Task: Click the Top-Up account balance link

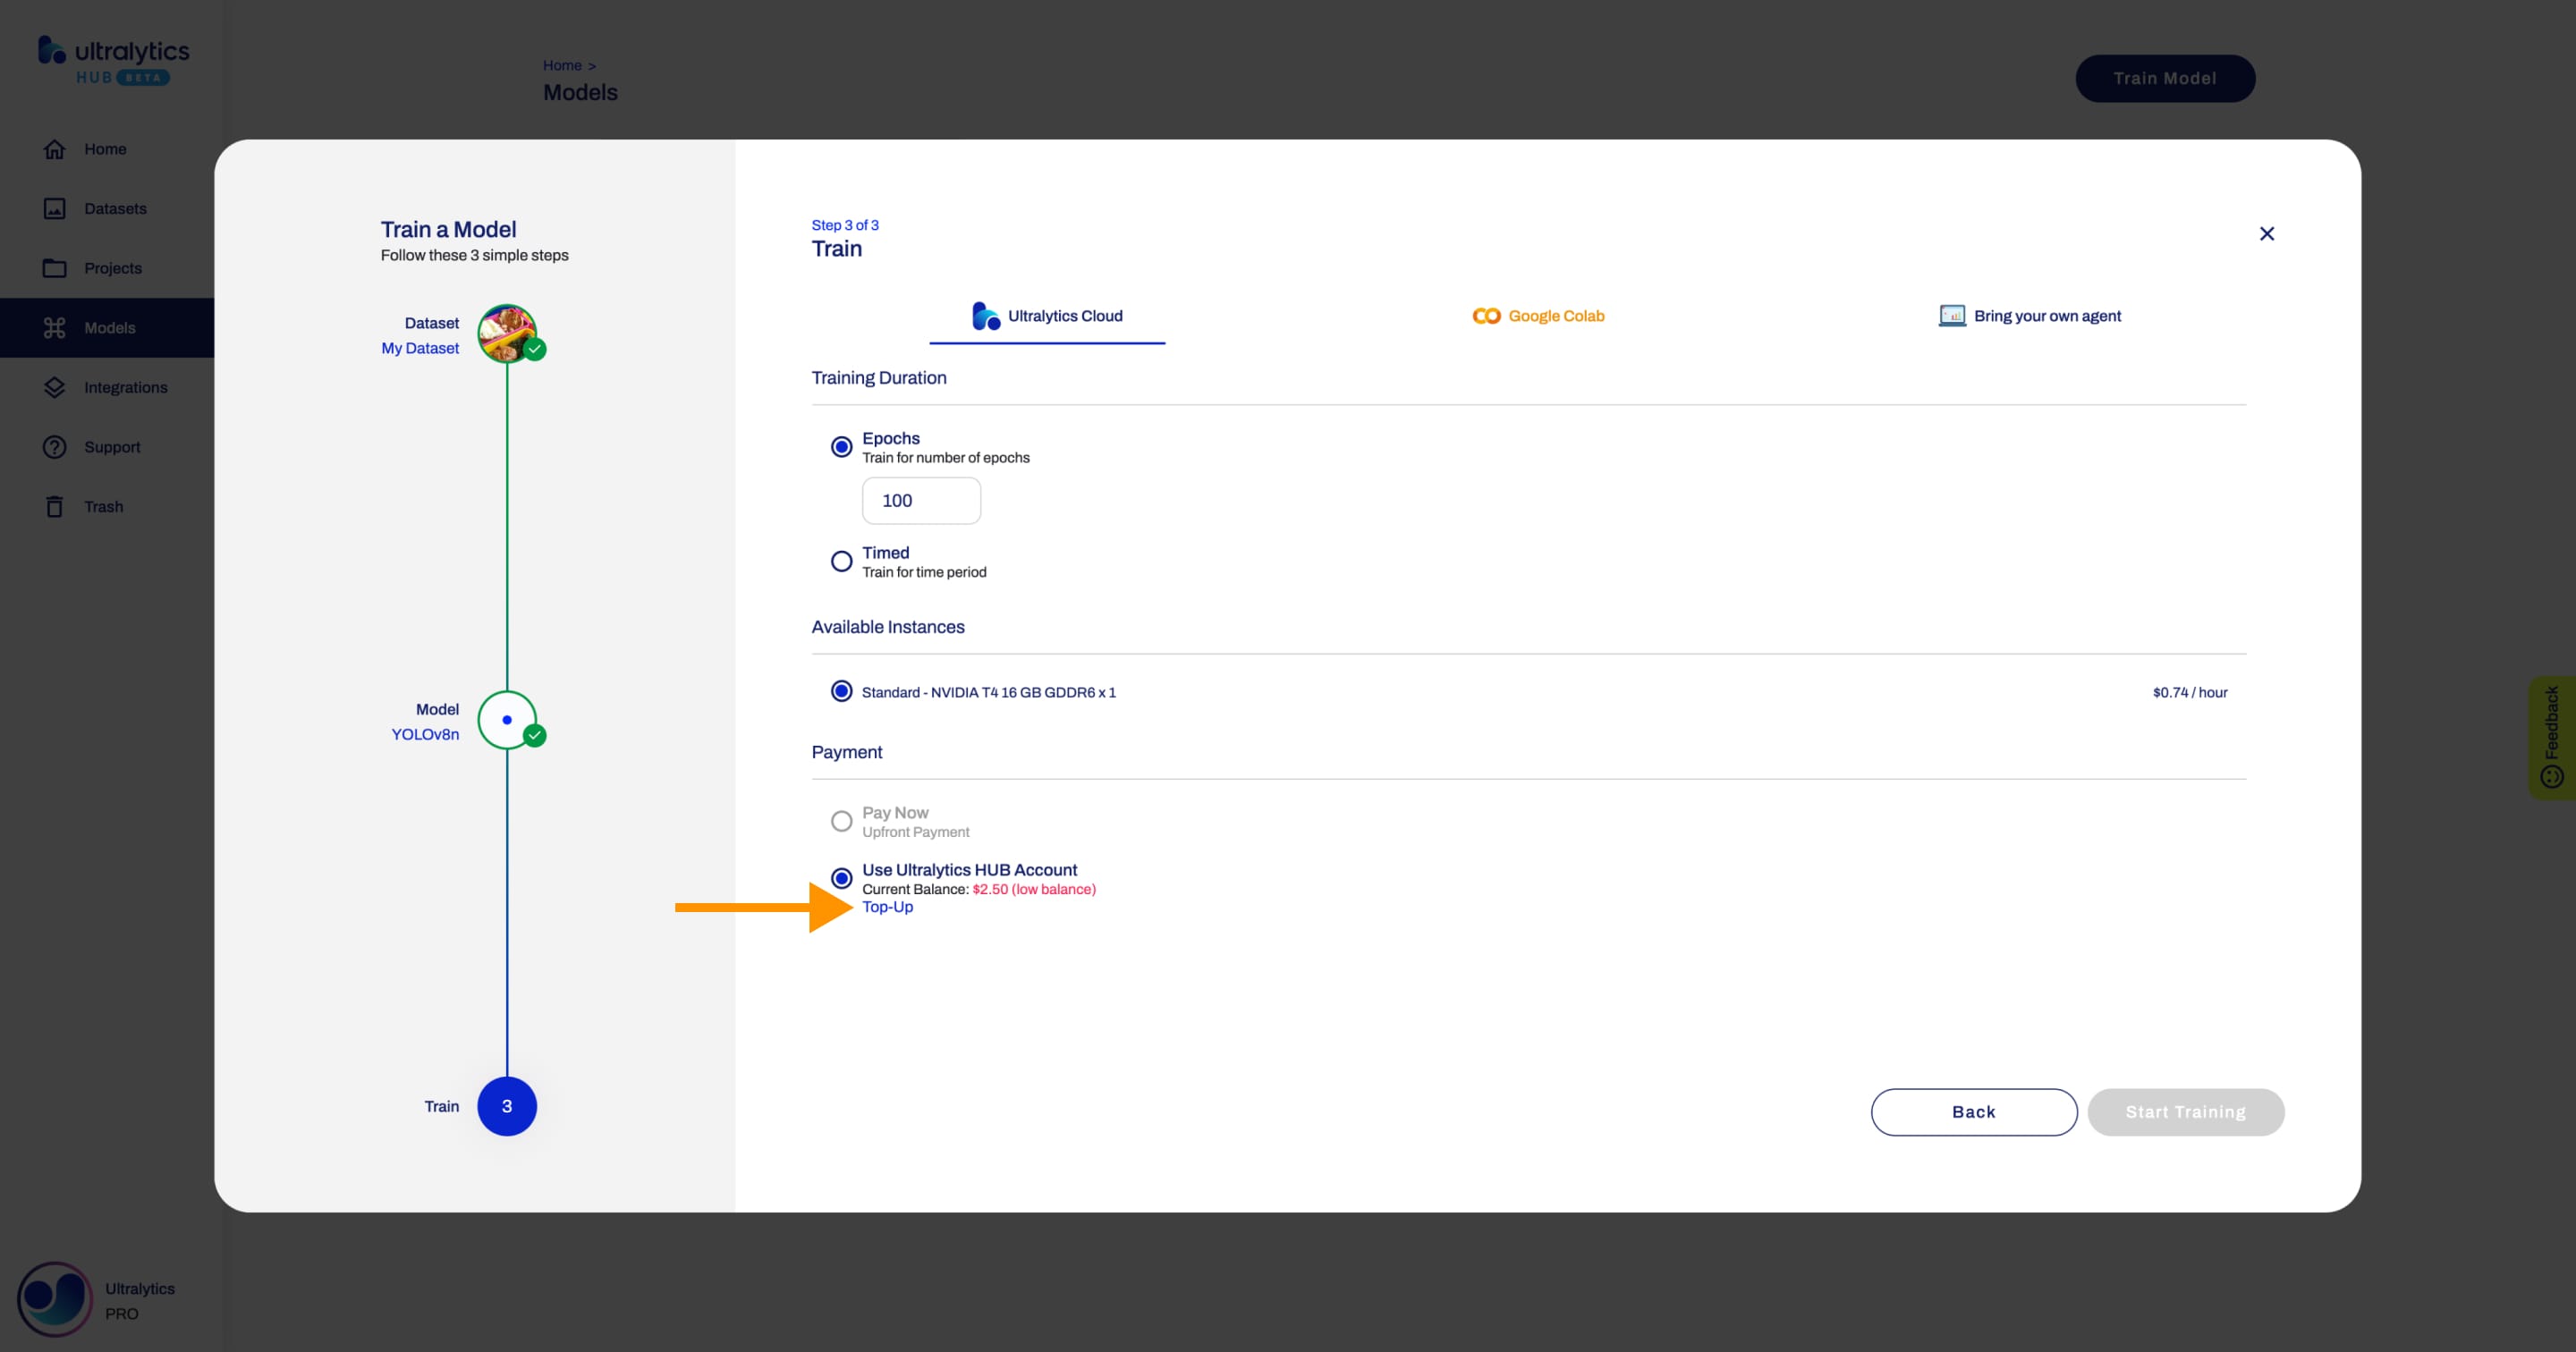Action: tap(885, 906)
